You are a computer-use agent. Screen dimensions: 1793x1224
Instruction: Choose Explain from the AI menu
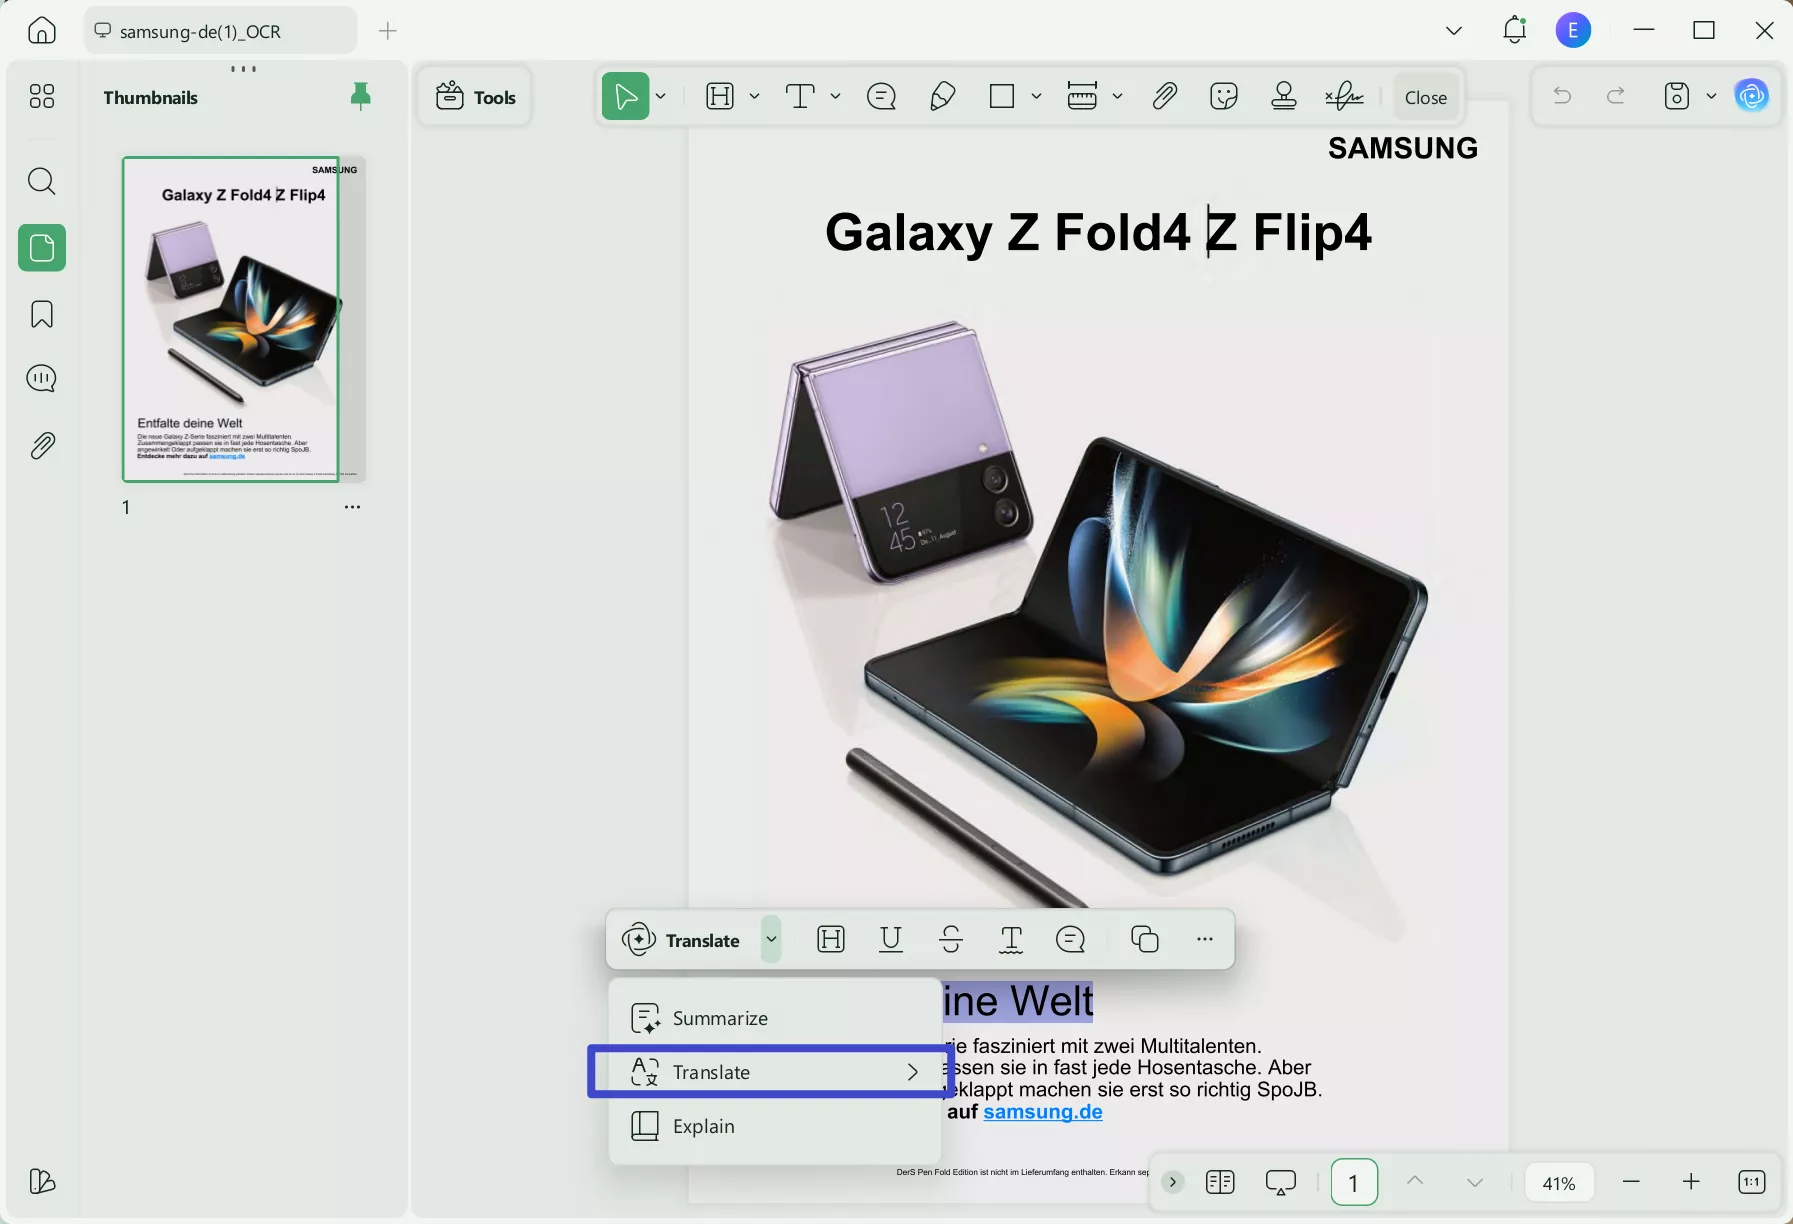(x=775, y=1126)
